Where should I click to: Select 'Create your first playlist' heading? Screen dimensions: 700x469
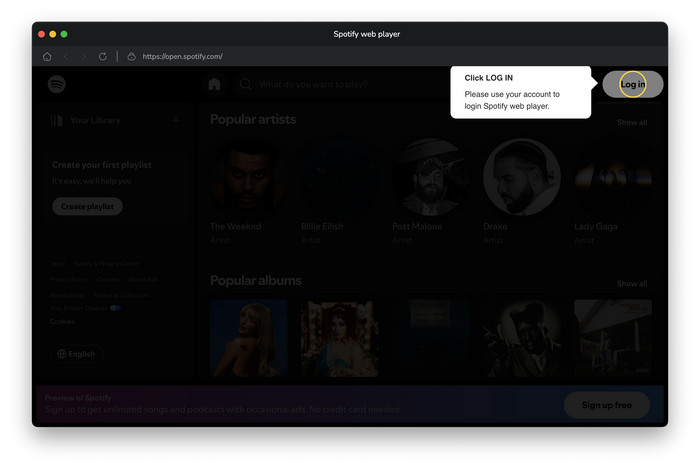point(102,165)
